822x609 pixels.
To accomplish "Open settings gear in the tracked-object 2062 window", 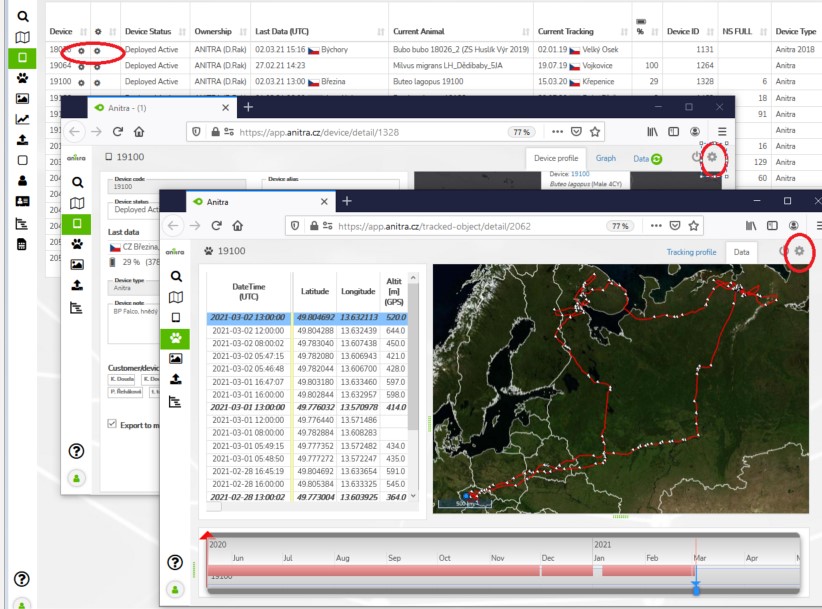I will point(799,251).
